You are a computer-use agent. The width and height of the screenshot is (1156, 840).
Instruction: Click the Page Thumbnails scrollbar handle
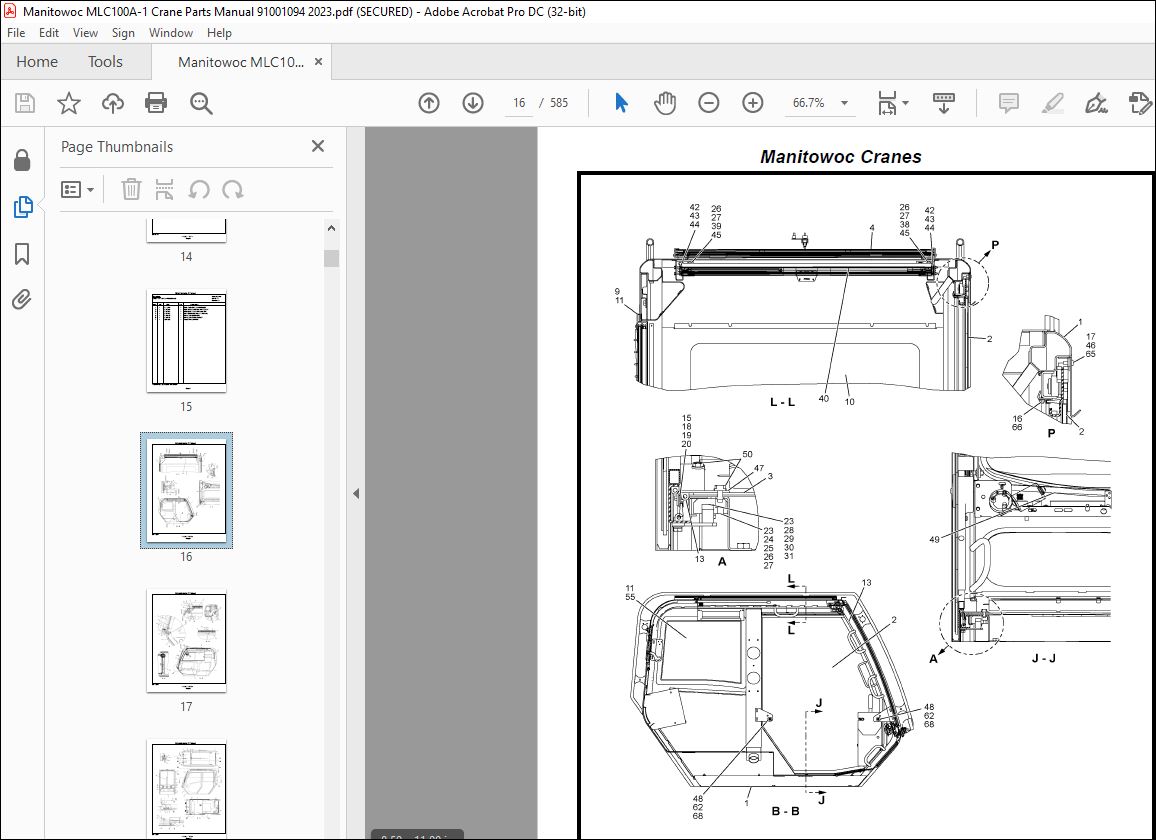click(x=332, y=258)
